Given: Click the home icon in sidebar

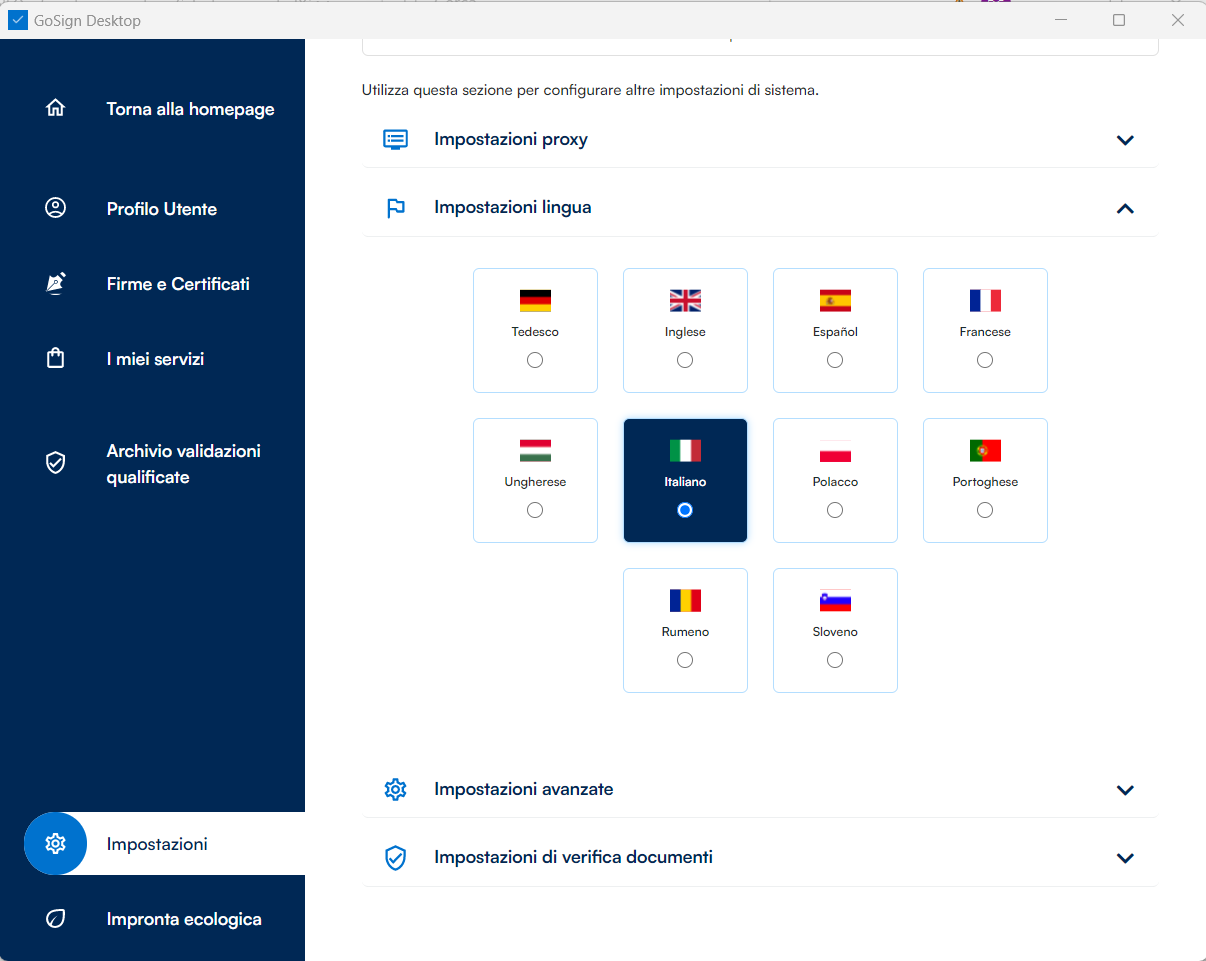Looking at the screenshot, I should tap(56, 109).
